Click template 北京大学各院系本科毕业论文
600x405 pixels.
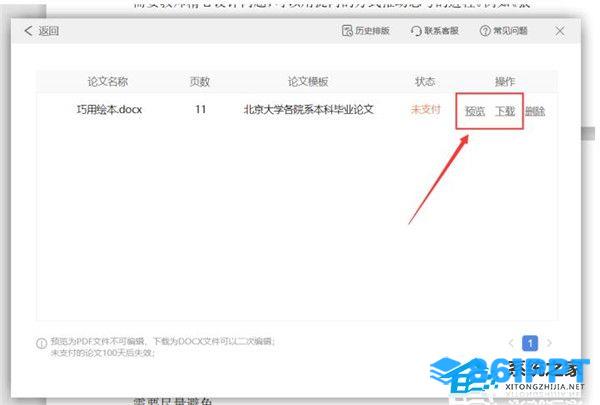point(309,109)
